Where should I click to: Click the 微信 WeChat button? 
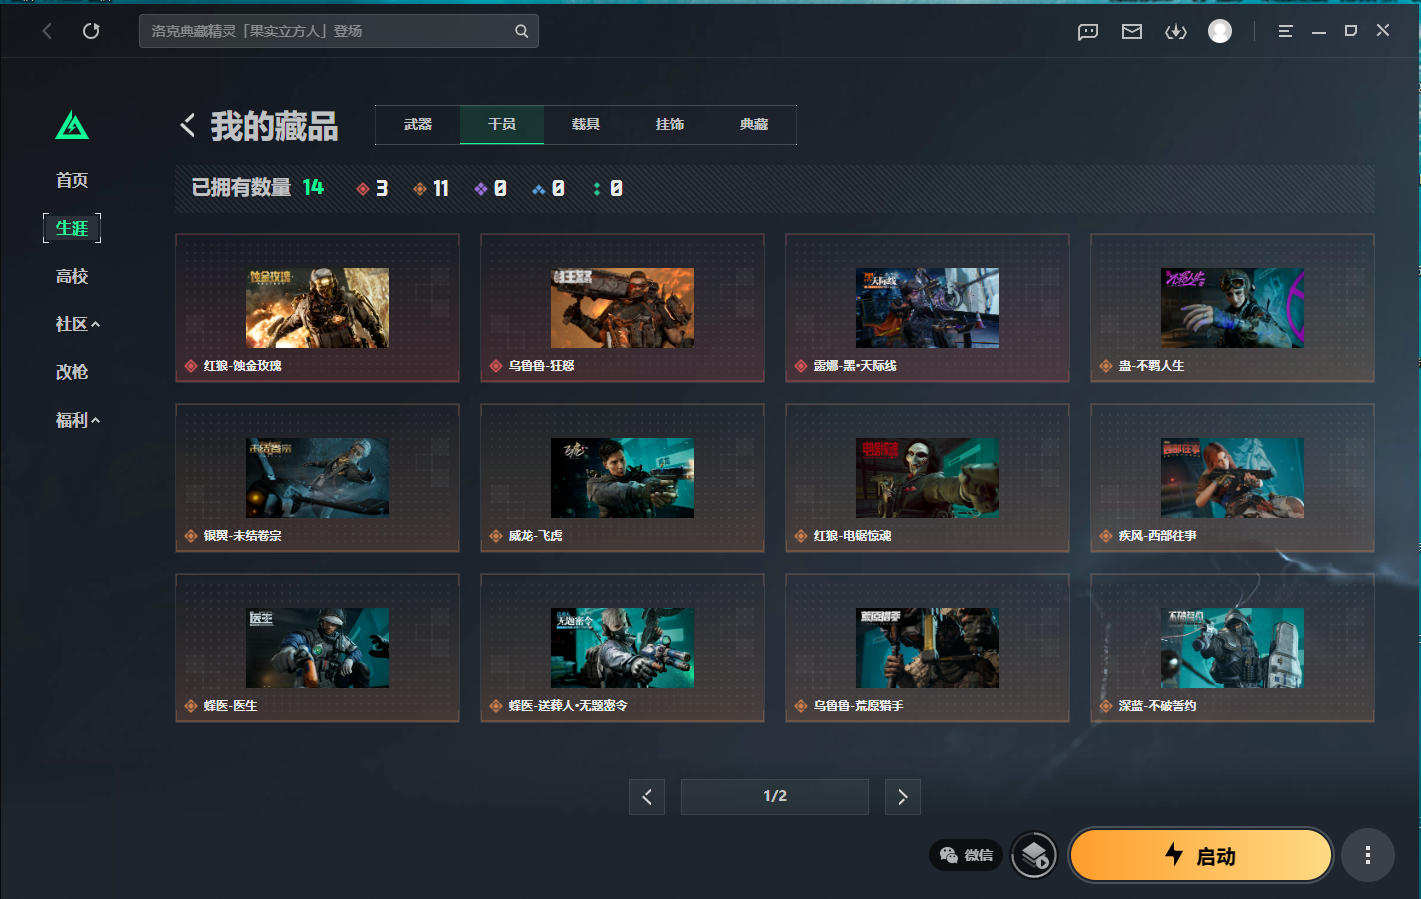[x=967, y=855]
